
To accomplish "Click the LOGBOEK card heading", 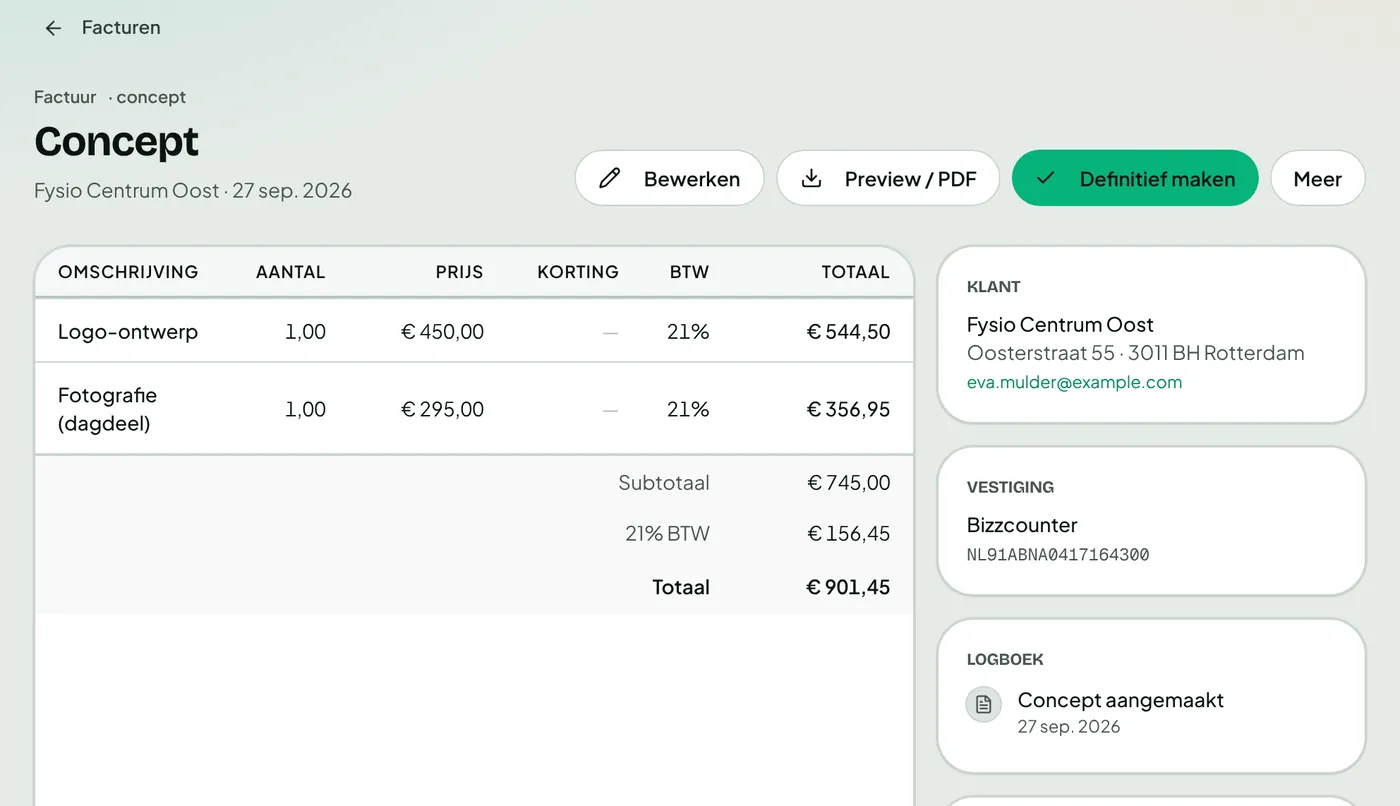I will [x=1005, y=660].
